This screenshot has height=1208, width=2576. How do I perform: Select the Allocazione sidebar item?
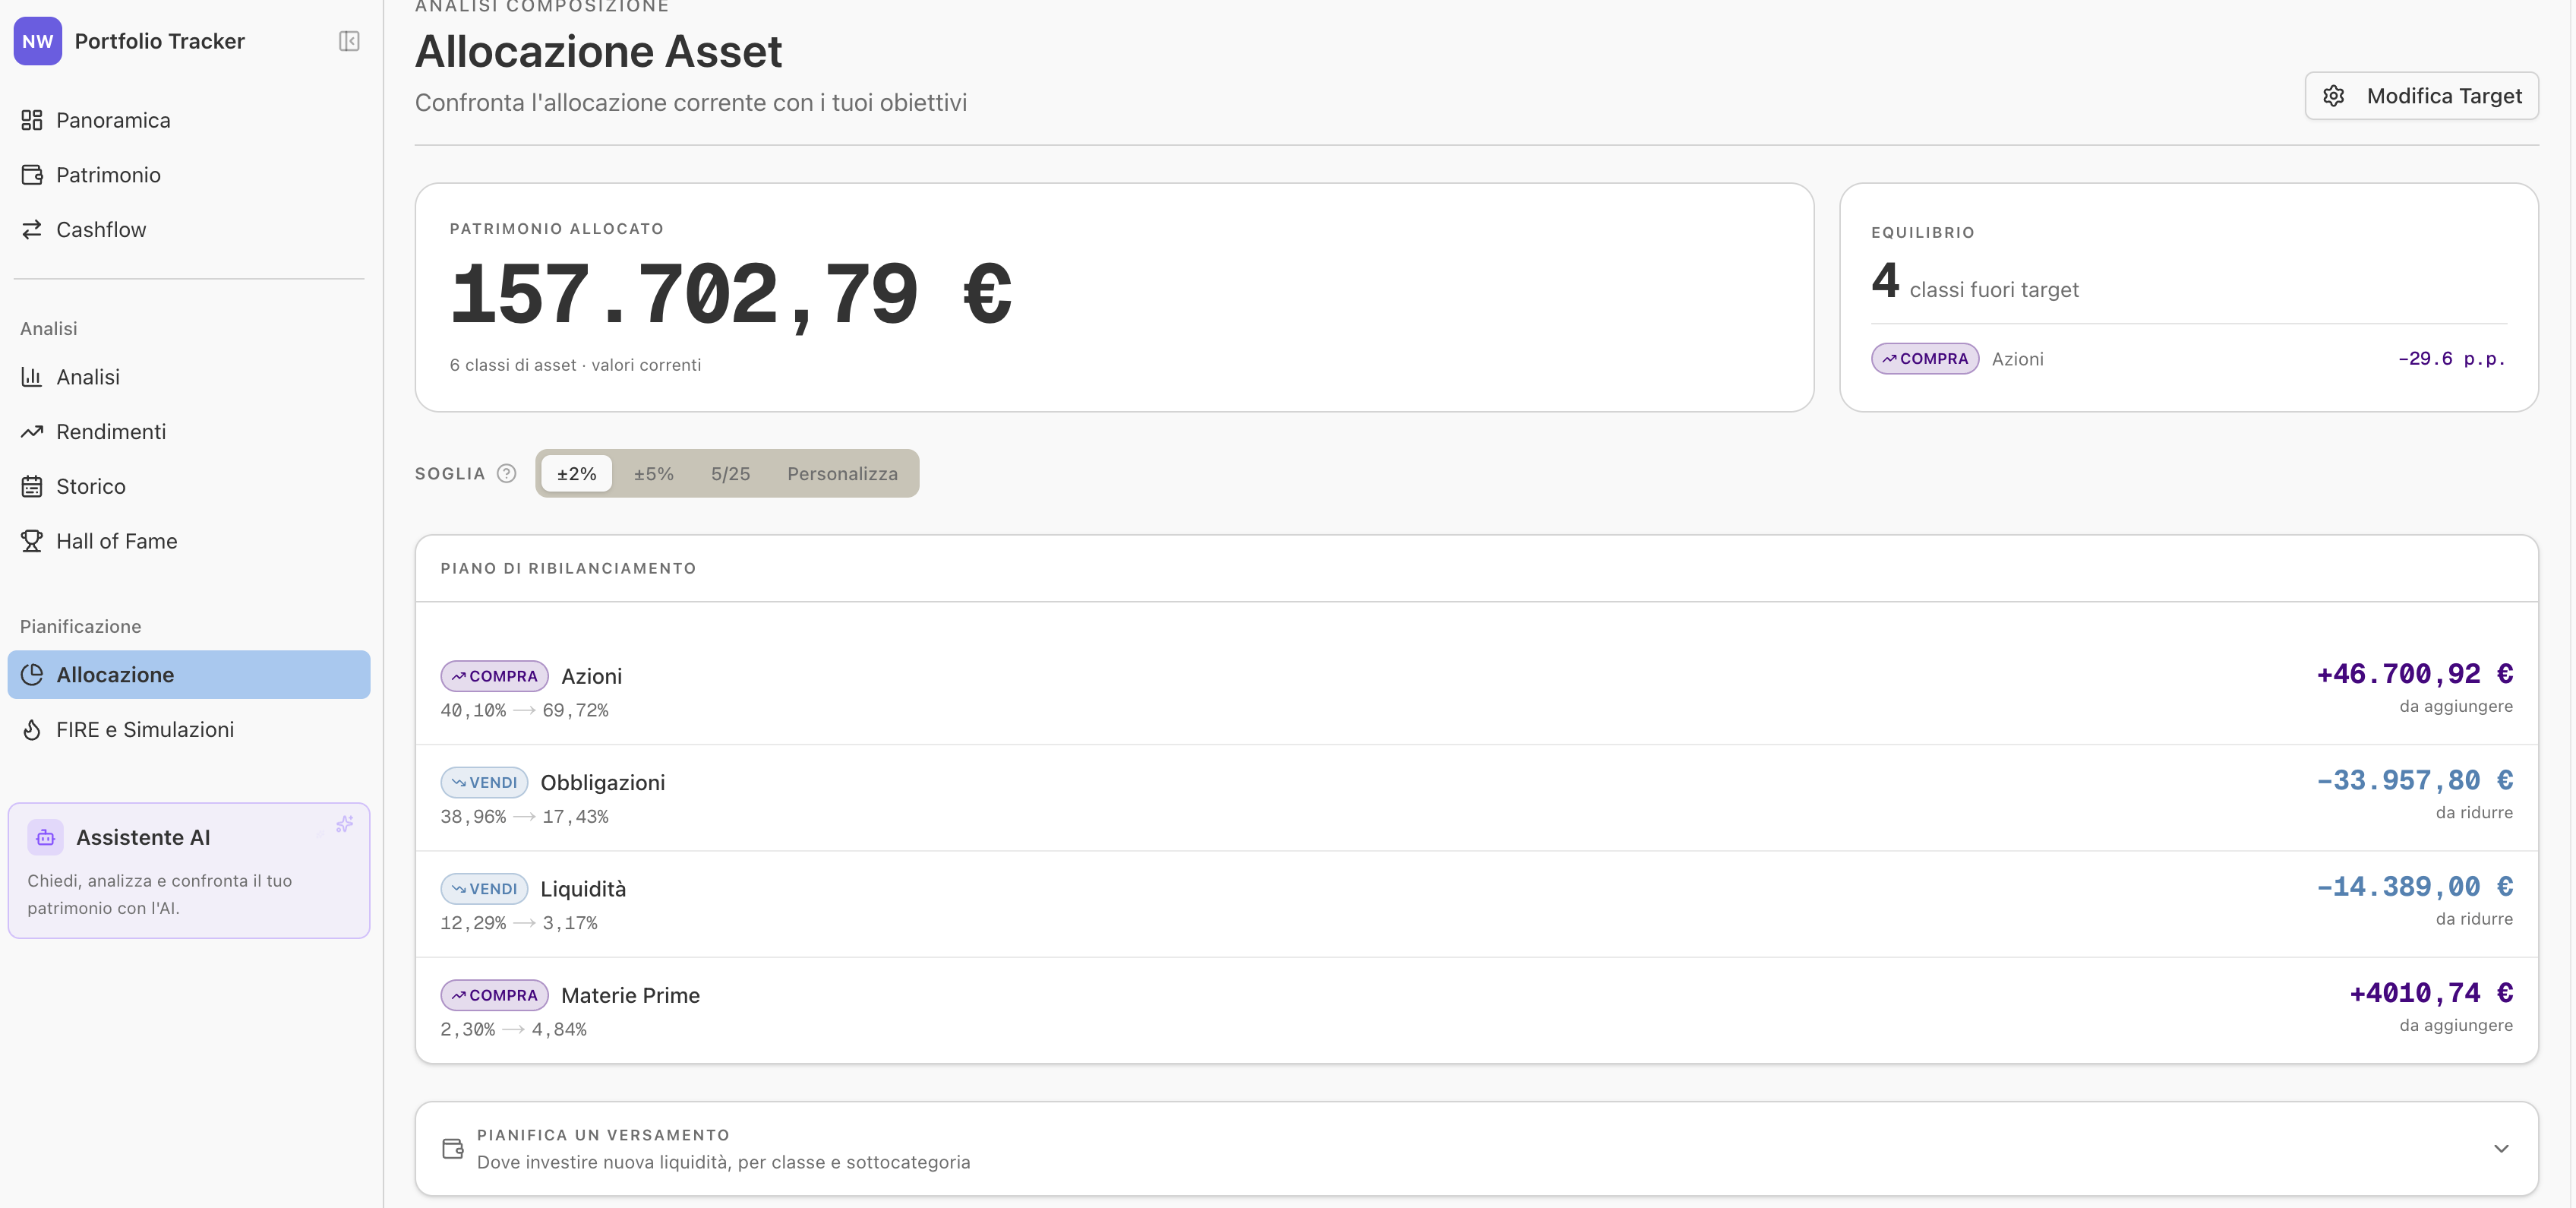pos(189,675)
